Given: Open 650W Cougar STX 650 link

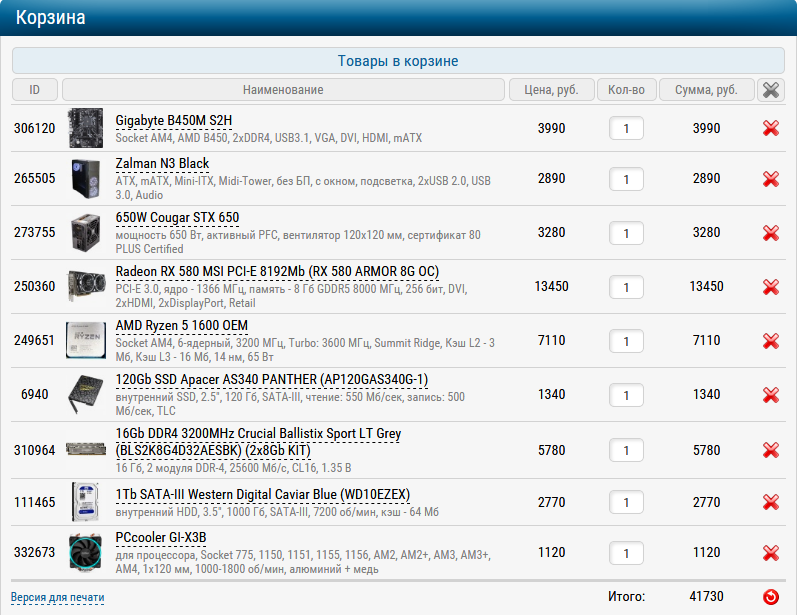Looking at the screenshot, I should point(177,218).
